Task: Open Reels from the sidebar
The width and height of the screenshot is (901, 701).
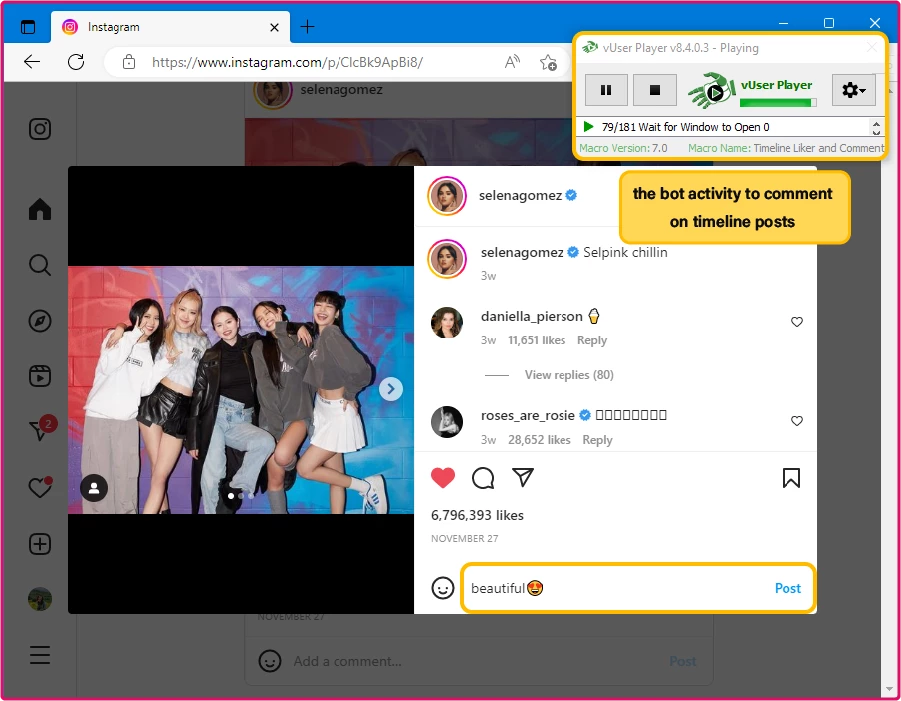Action: click(40, 376)
